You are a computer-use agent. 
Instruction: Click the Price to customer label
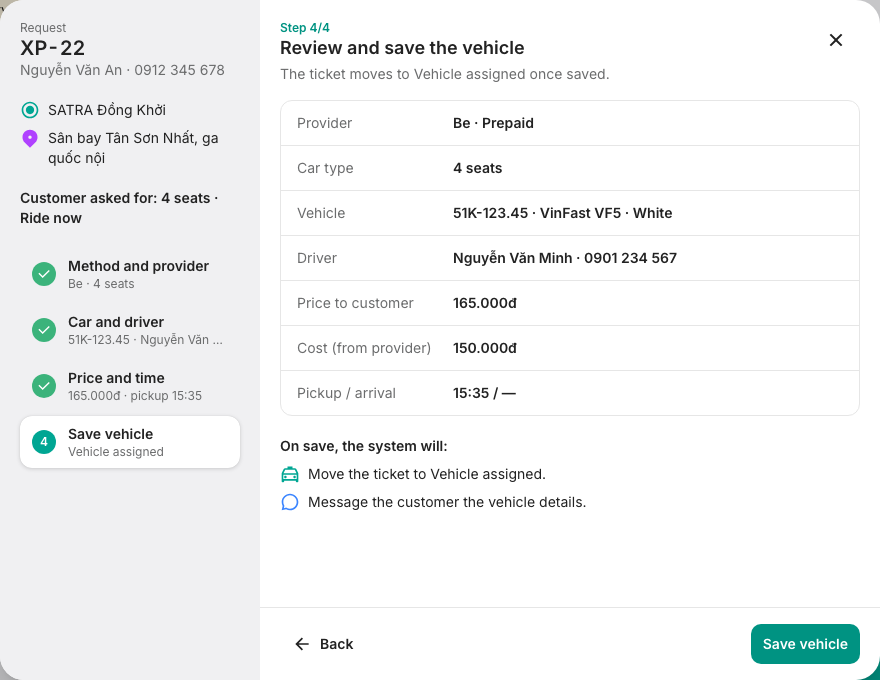click(355, 303)
